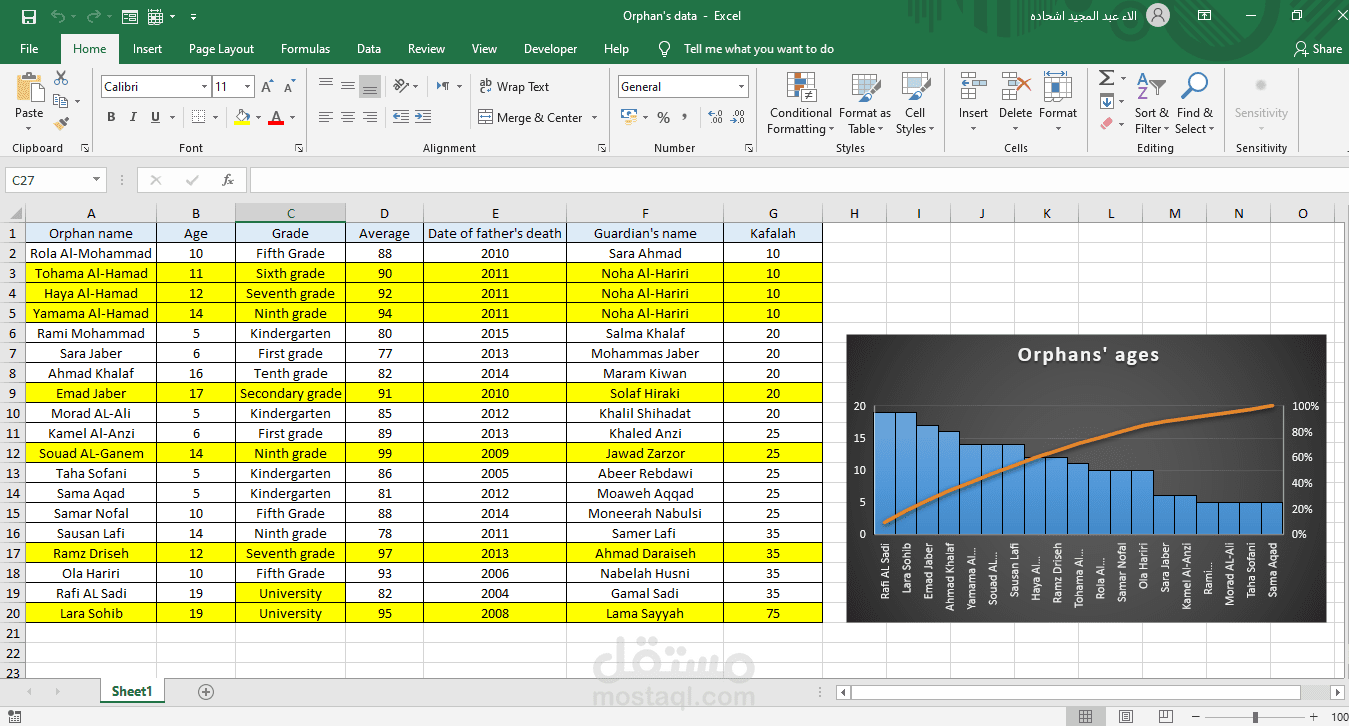Decrease font size with small A icon
Viewport: 1349px width, 726px height.
[290, 87]
